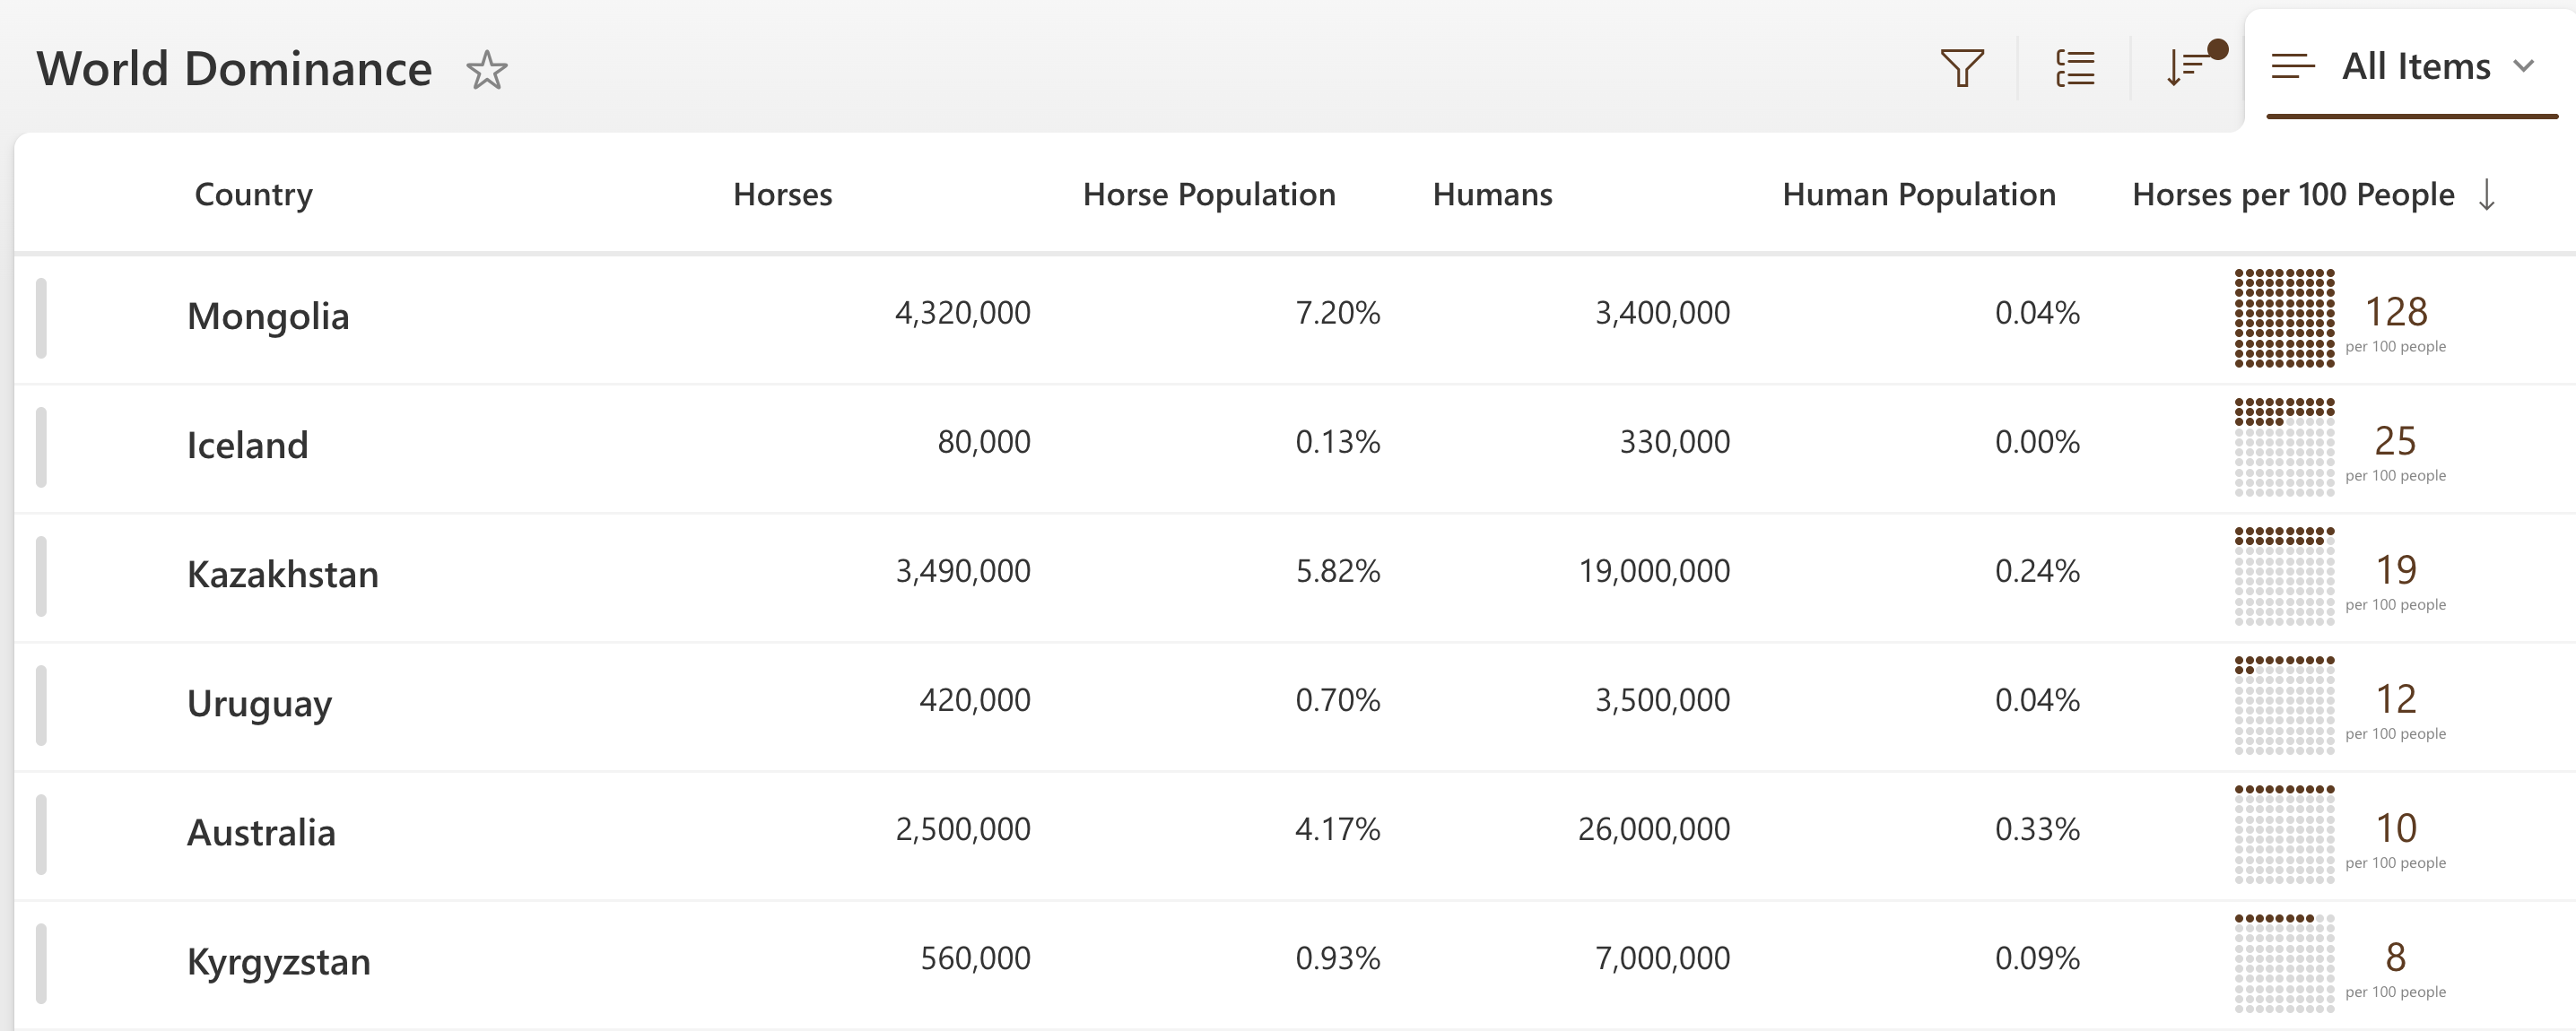2576x1031 pixels.
Task: Open the group by list icon
Action: coord(2075,68)
